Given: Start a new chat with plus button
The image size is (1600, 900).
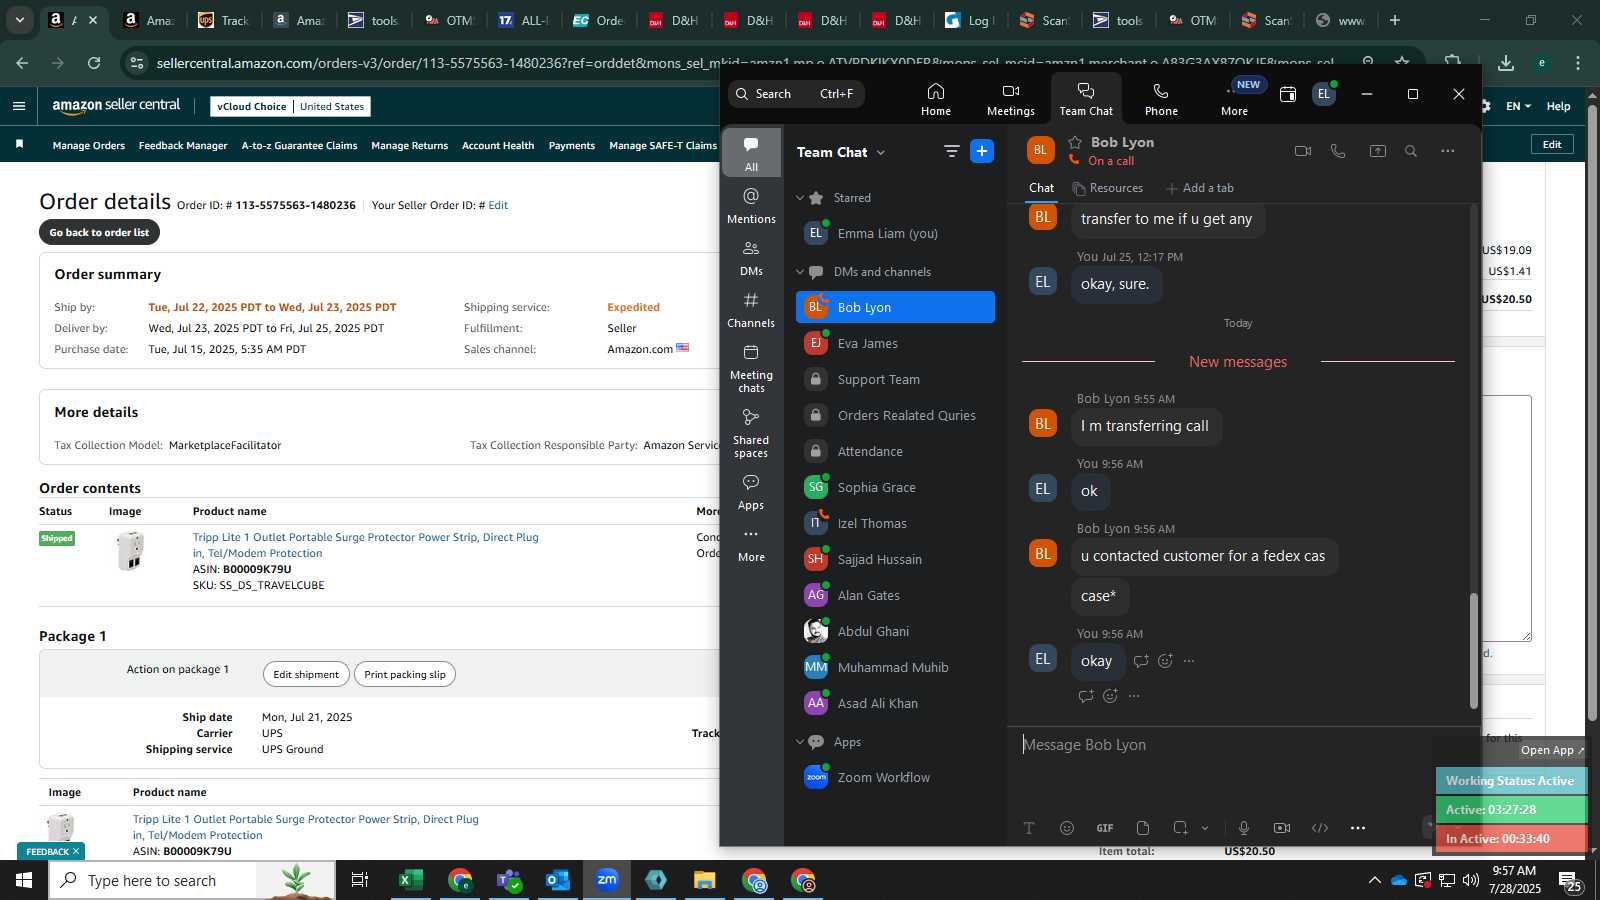Looking at the screenshot, I should coord(982,151).
